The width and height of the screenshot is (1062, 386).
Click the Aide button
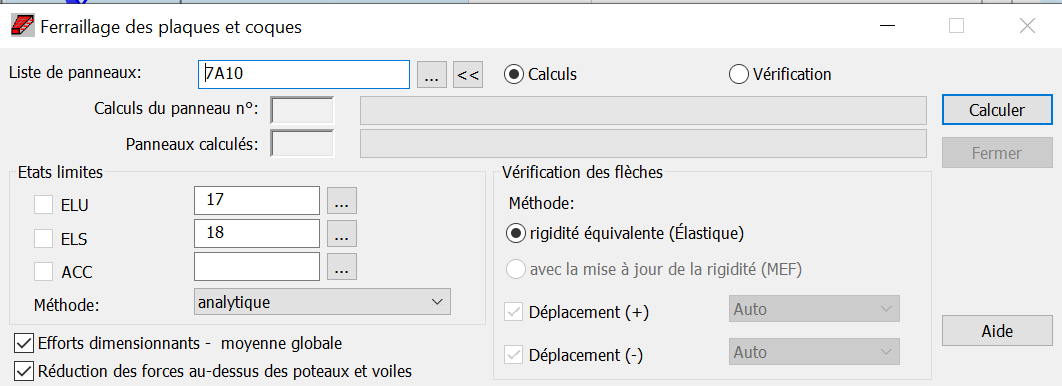[x=987, y=331]
